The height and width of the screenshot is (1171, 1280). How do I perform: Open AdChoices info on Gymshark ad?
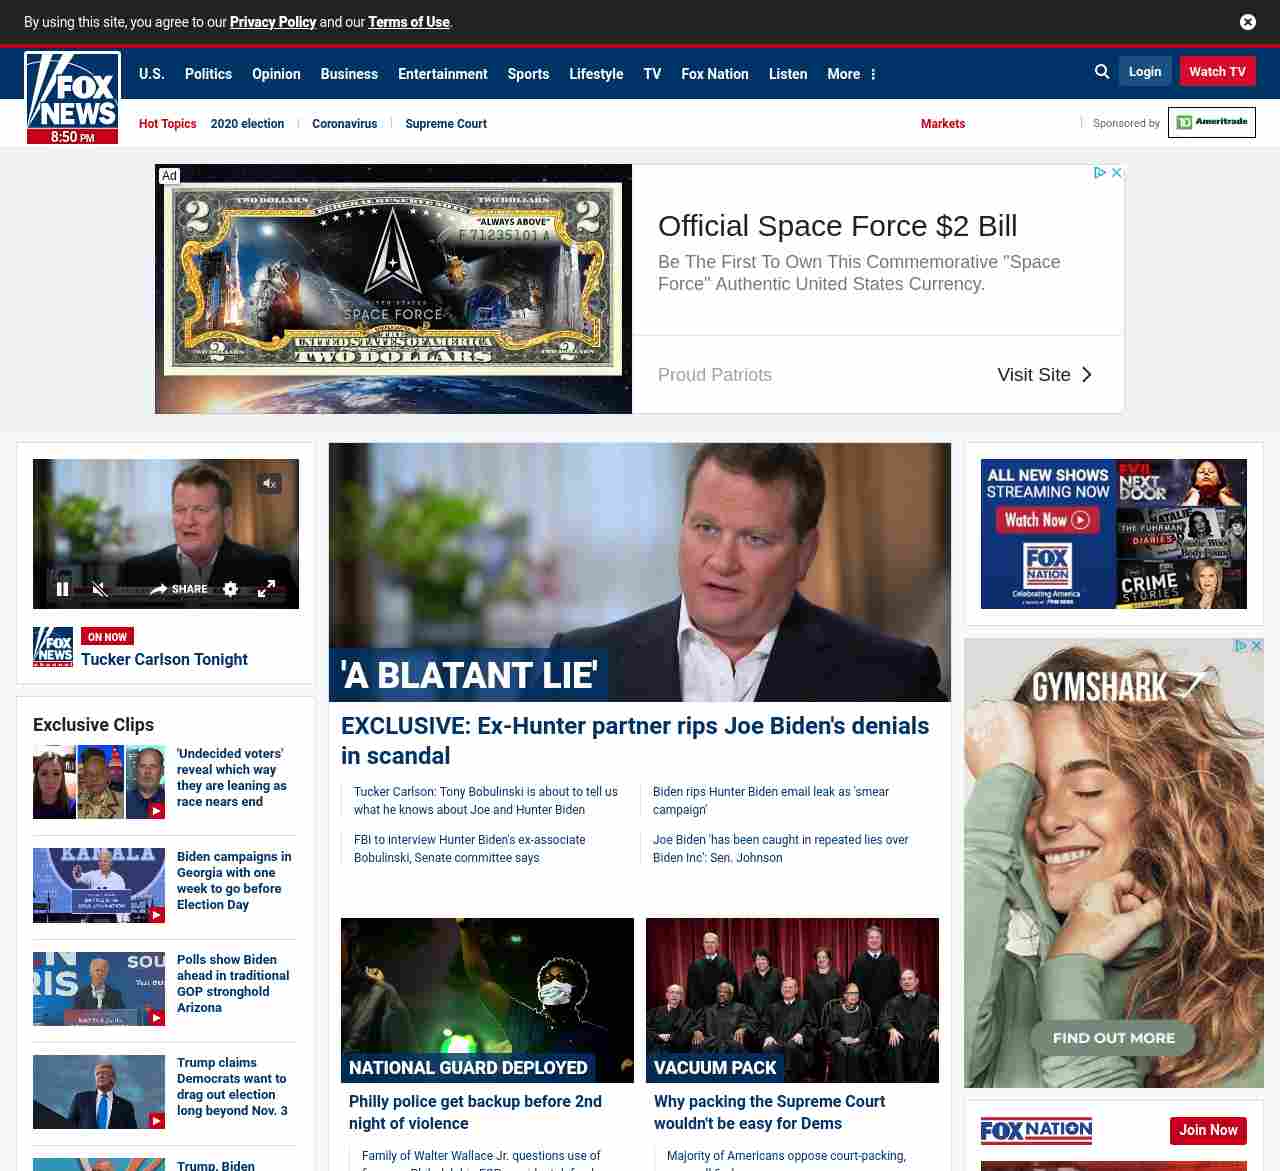(x=1241, y=646)
